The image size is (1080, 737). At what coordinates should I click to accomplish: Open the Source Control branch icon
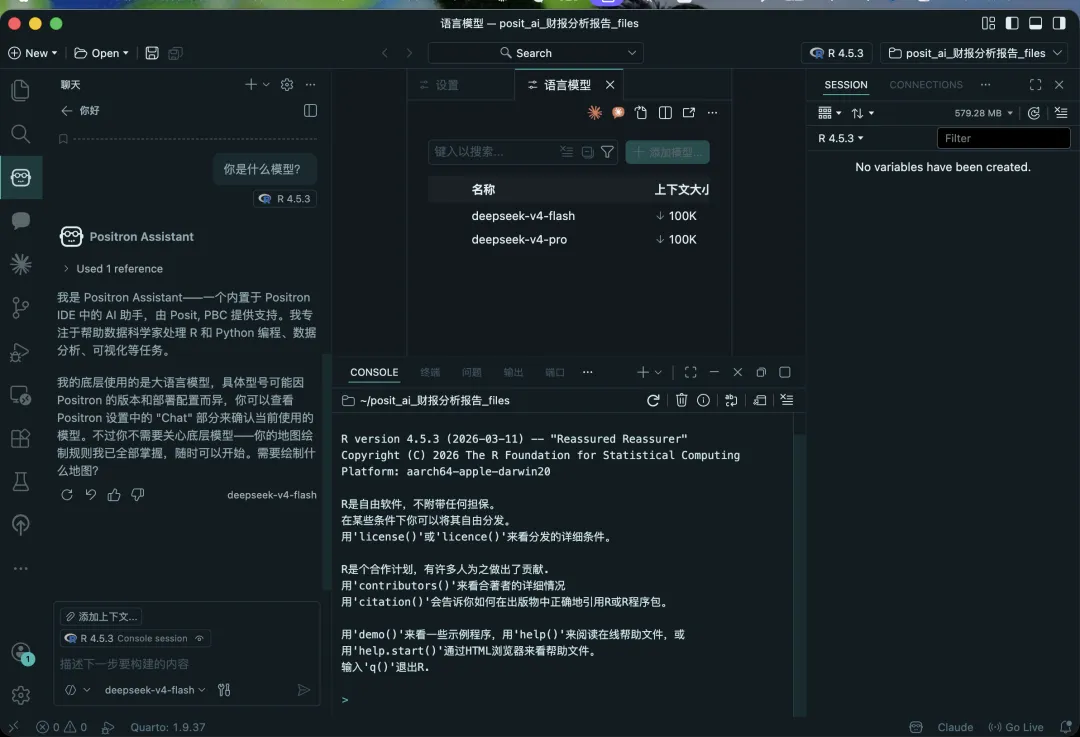(21, 308)
